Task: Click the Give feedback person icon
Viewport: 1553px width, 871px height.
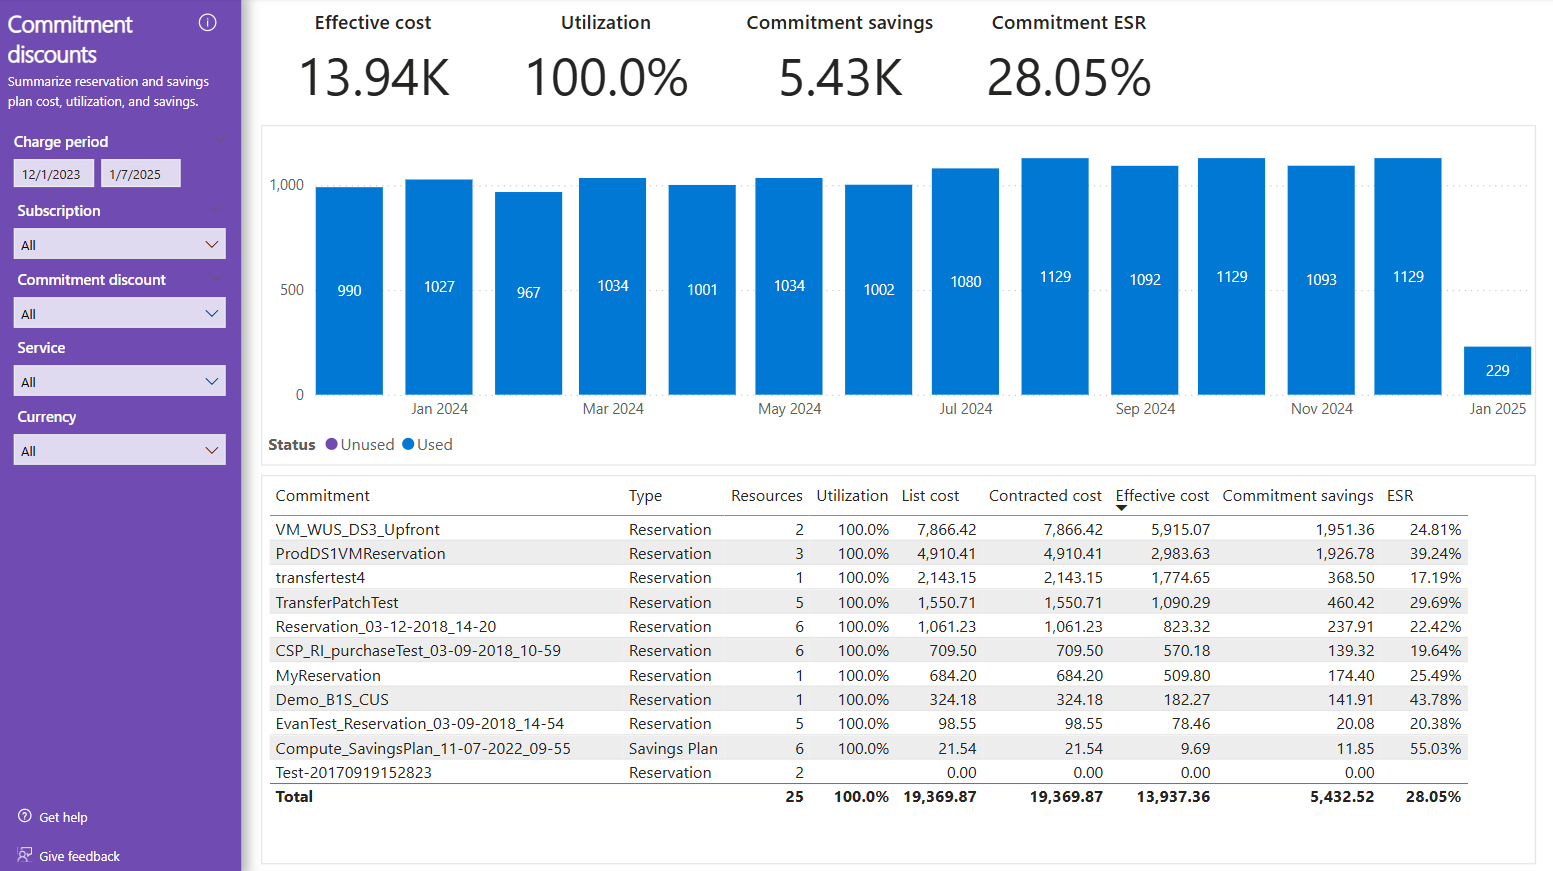Action: pyautogui.click(x=25, y=855)
